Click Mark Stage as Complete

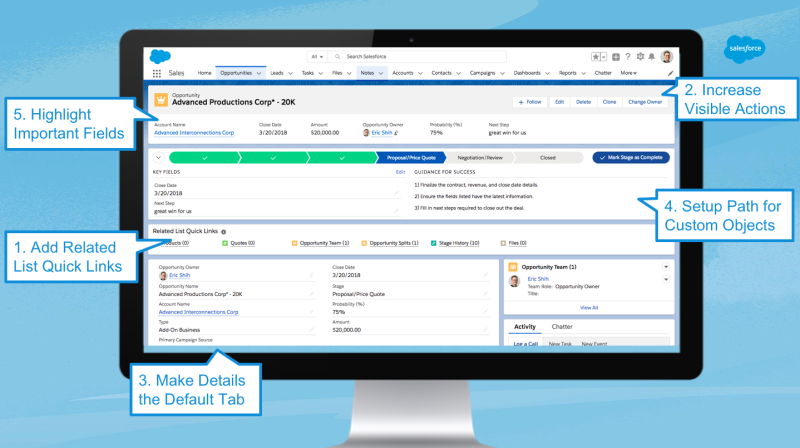pos(631,158)
